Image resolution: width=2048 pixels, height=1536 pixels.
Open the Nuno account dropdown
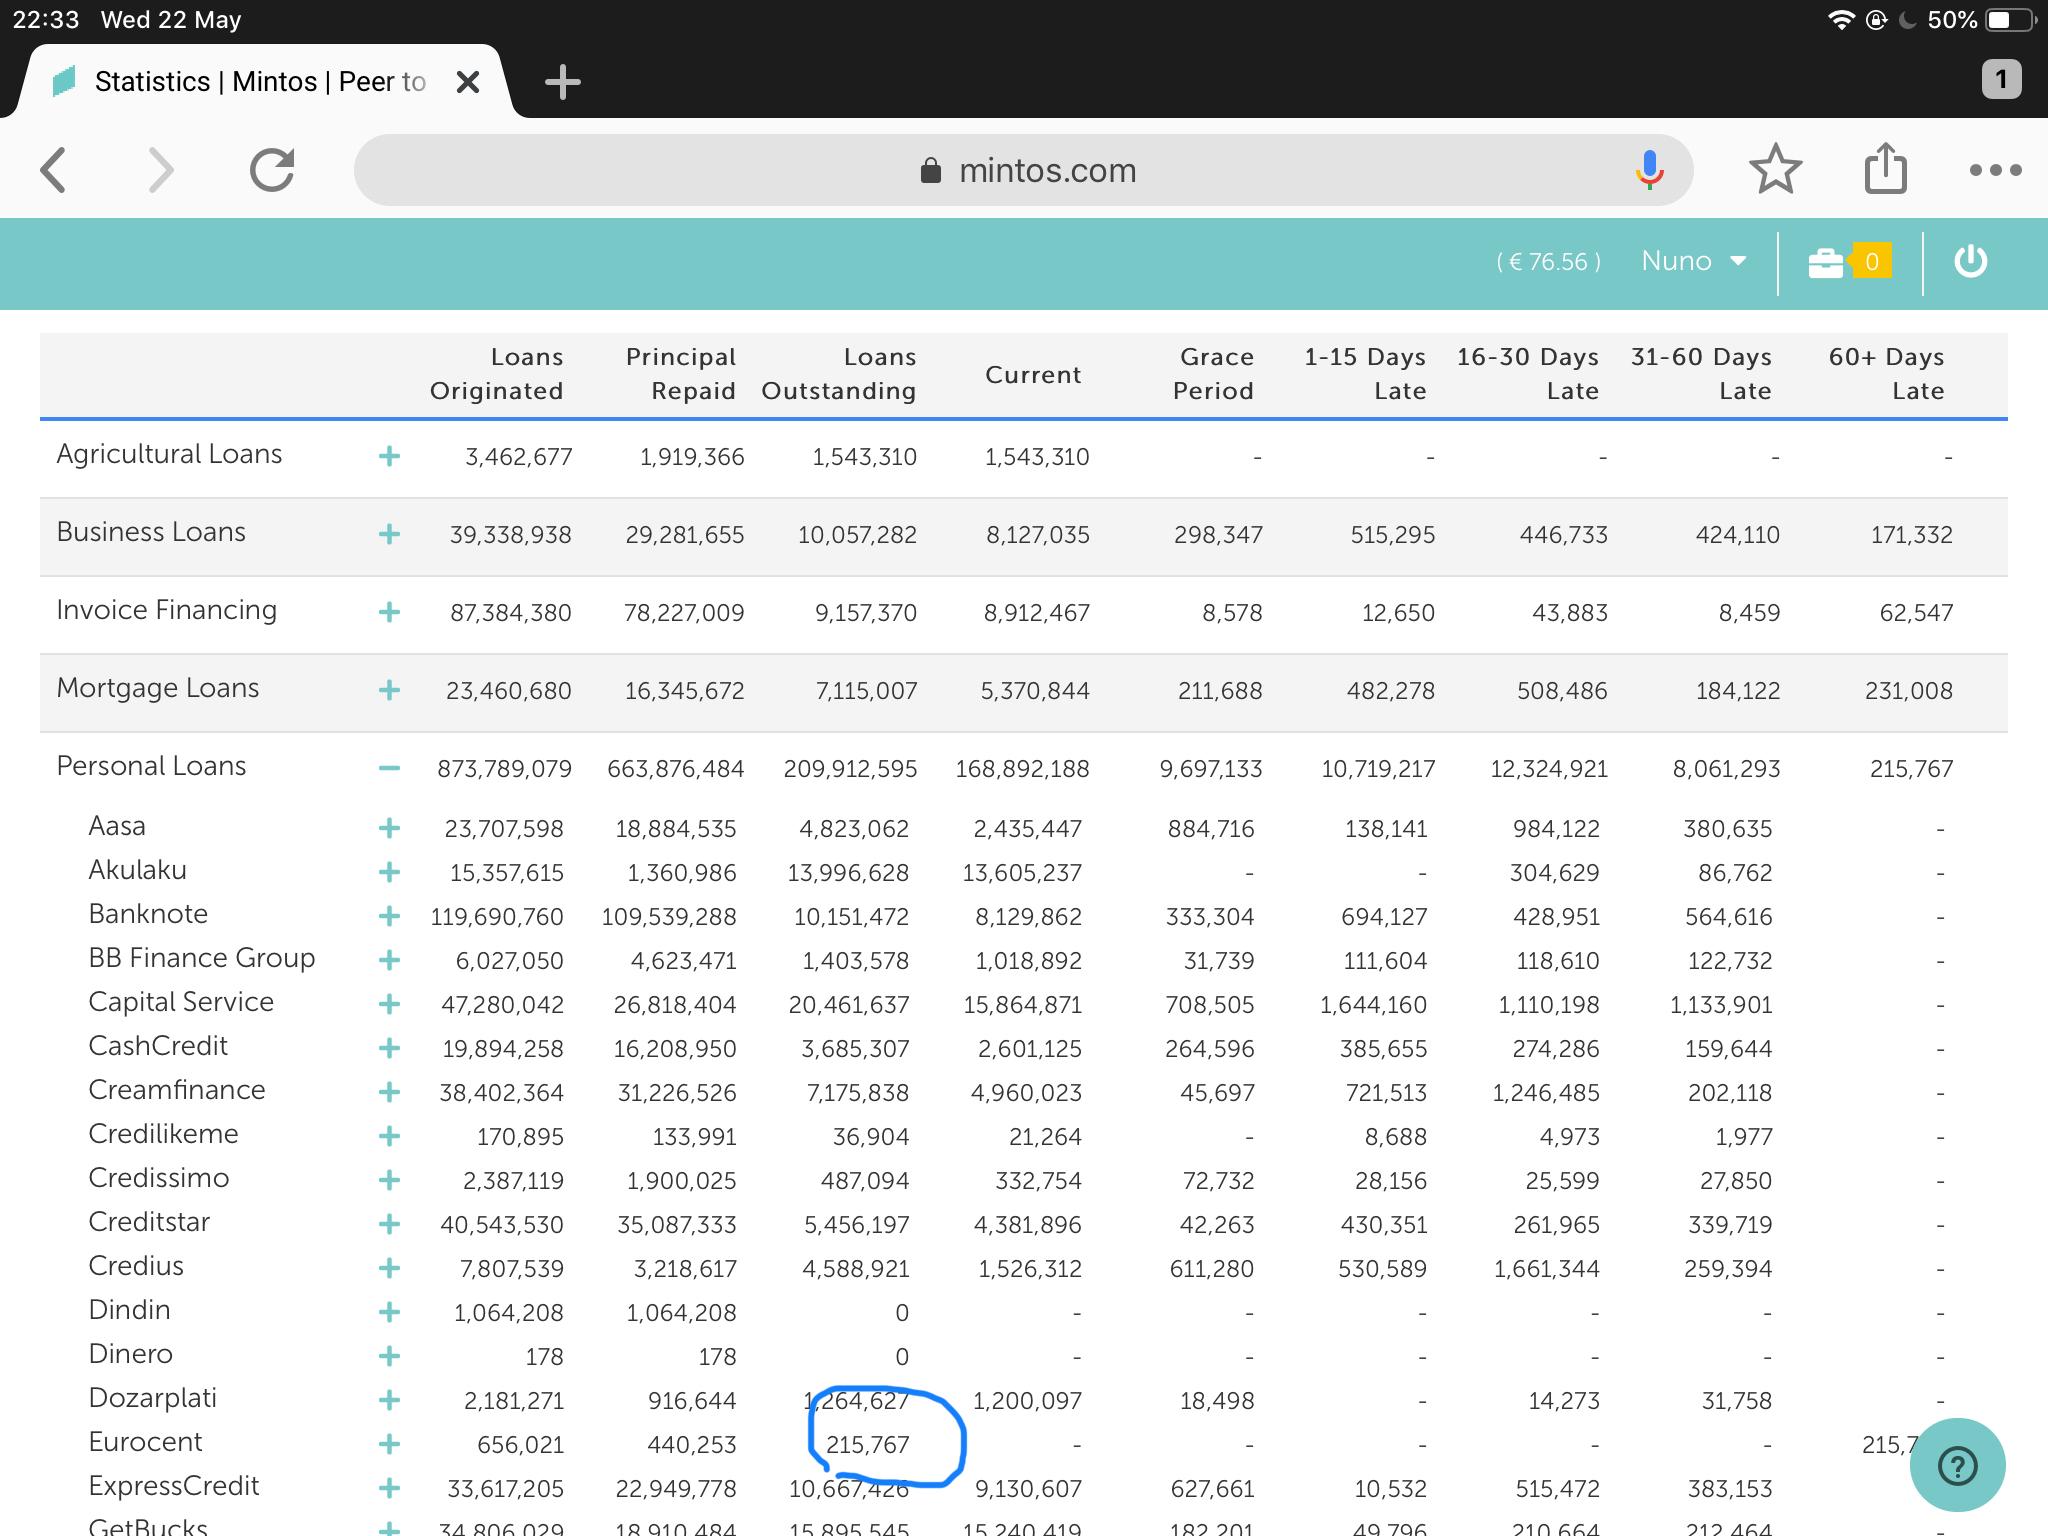(x=1693, y=262)
